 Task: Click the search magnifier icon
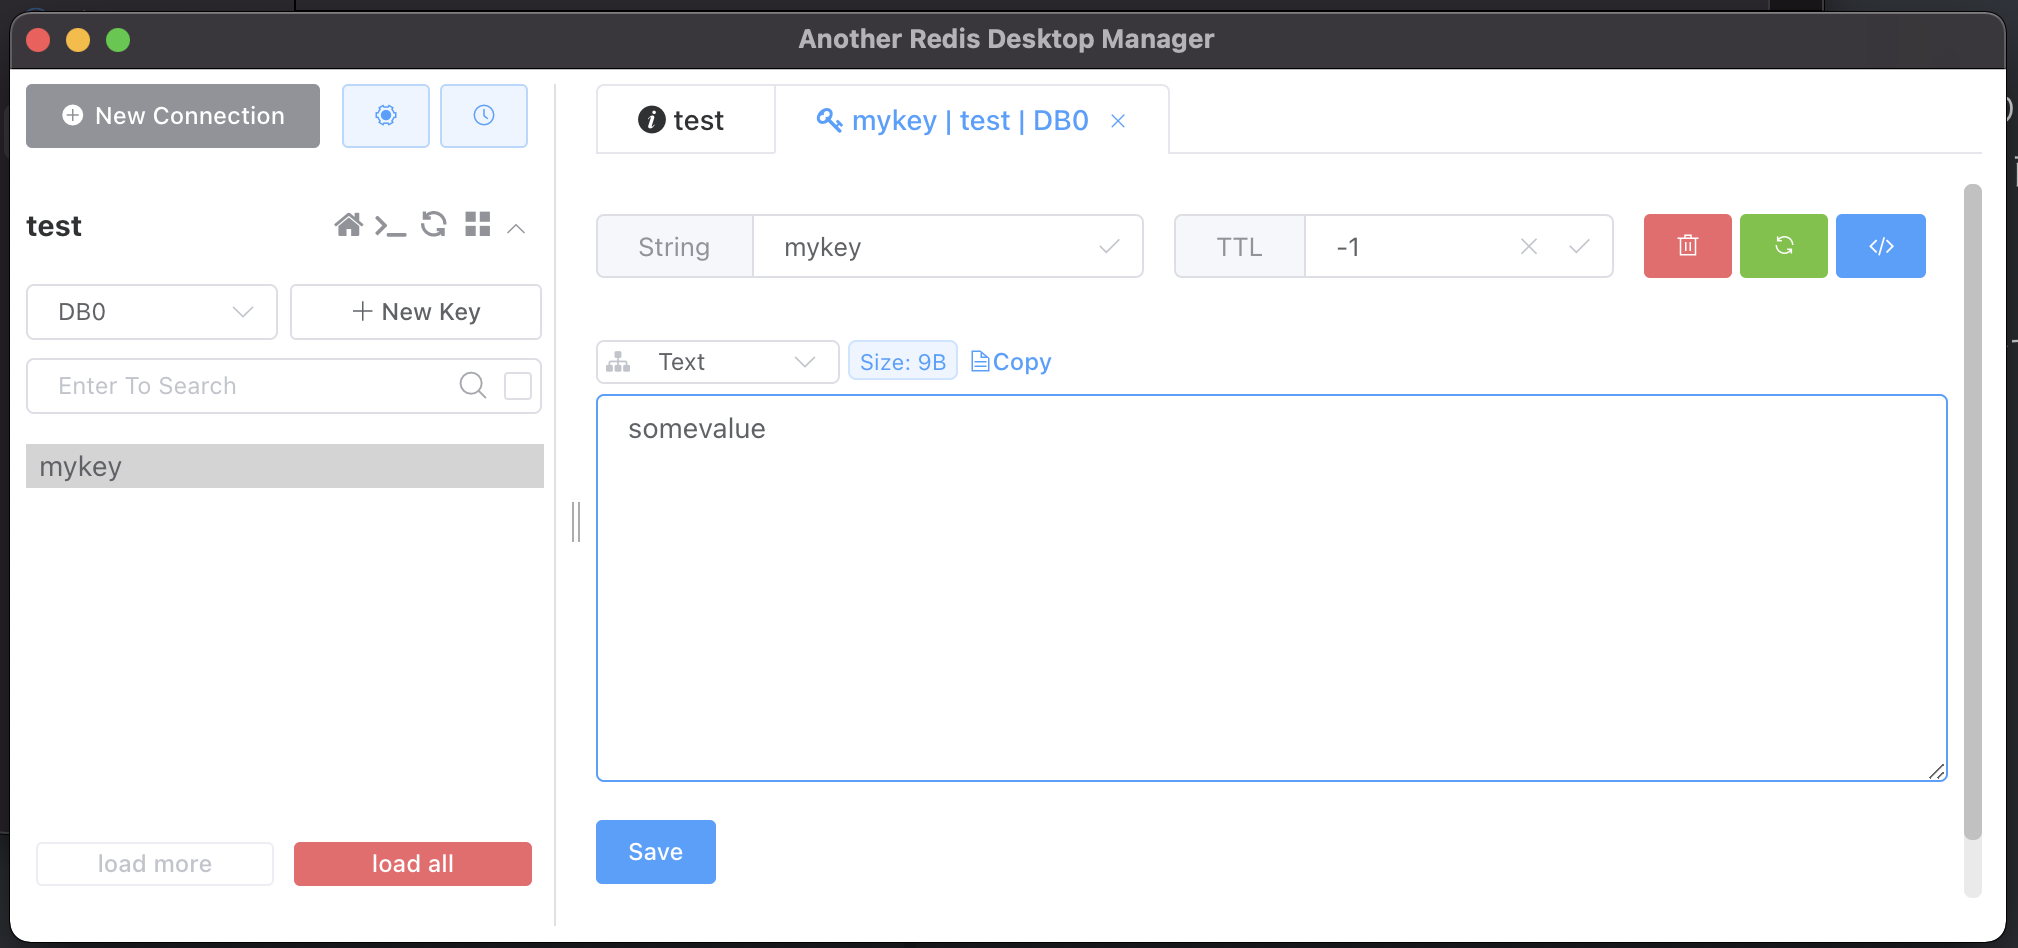coord(472,385)
